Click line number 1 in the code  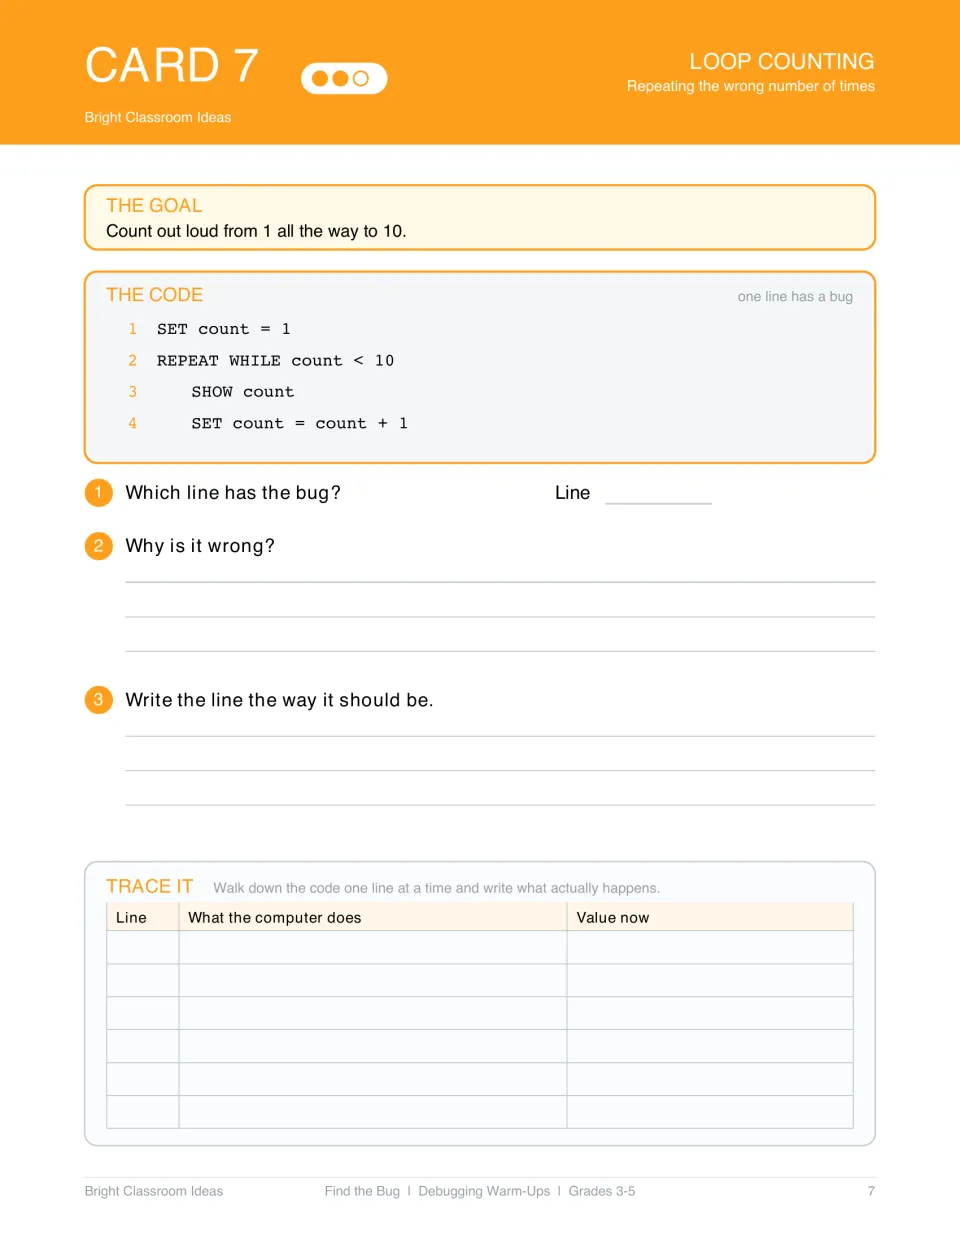(132, 329)
